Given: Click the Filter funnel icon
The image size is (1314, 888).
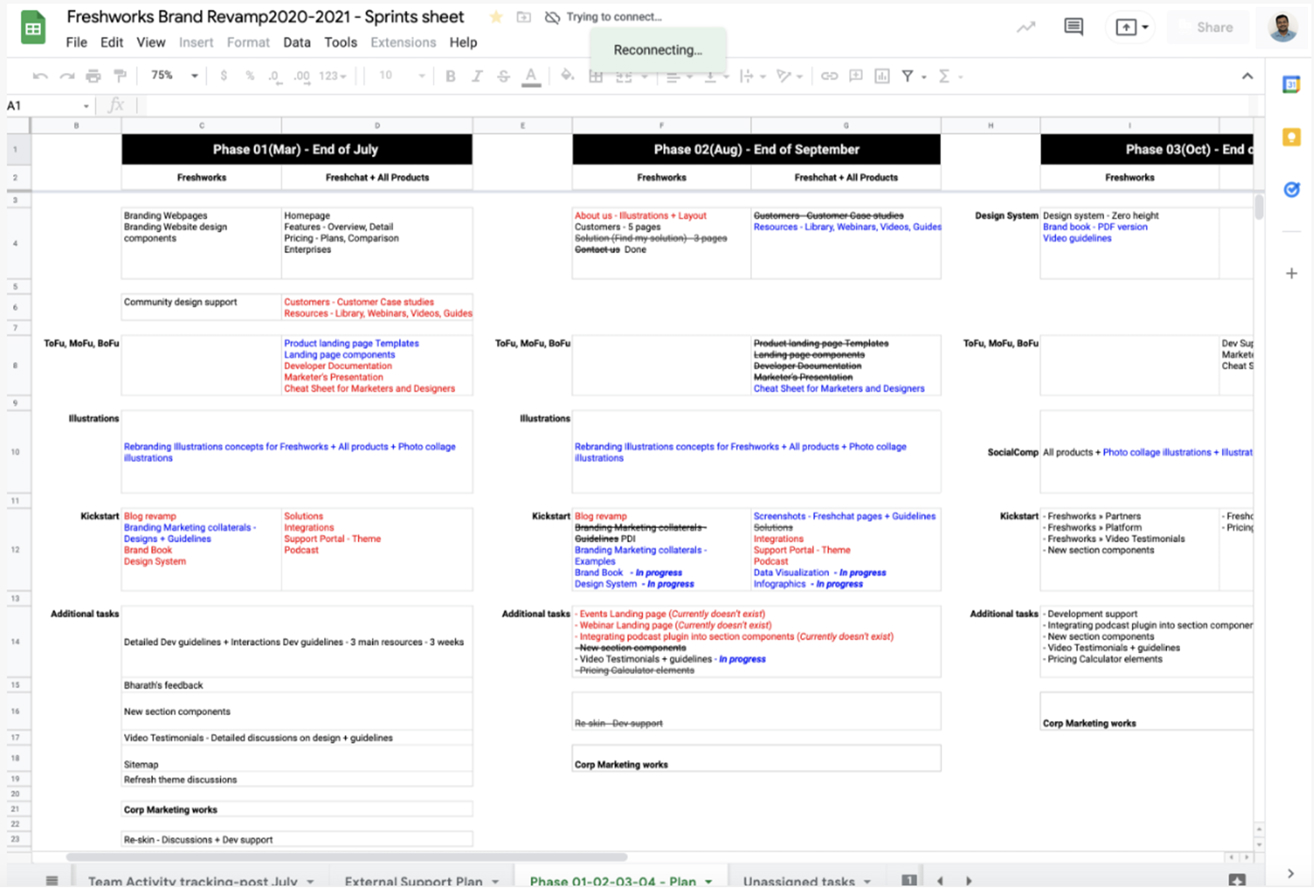Looking at the screenshot, I should [908, 76].
